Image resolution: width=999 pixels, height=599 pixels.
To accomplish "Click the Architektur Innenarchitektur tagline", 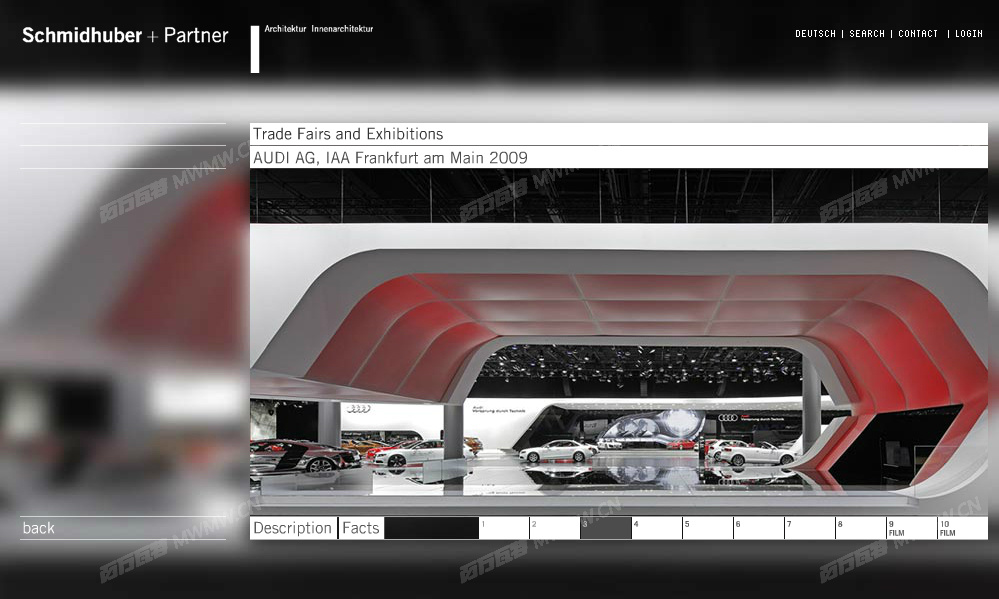I will click(319, 29).
